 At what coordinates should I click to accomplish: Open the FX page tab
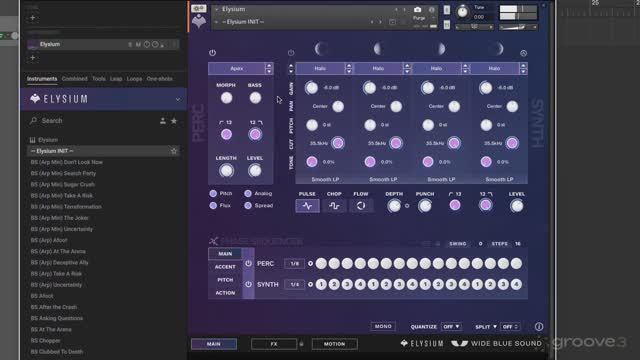click(274, 344)
